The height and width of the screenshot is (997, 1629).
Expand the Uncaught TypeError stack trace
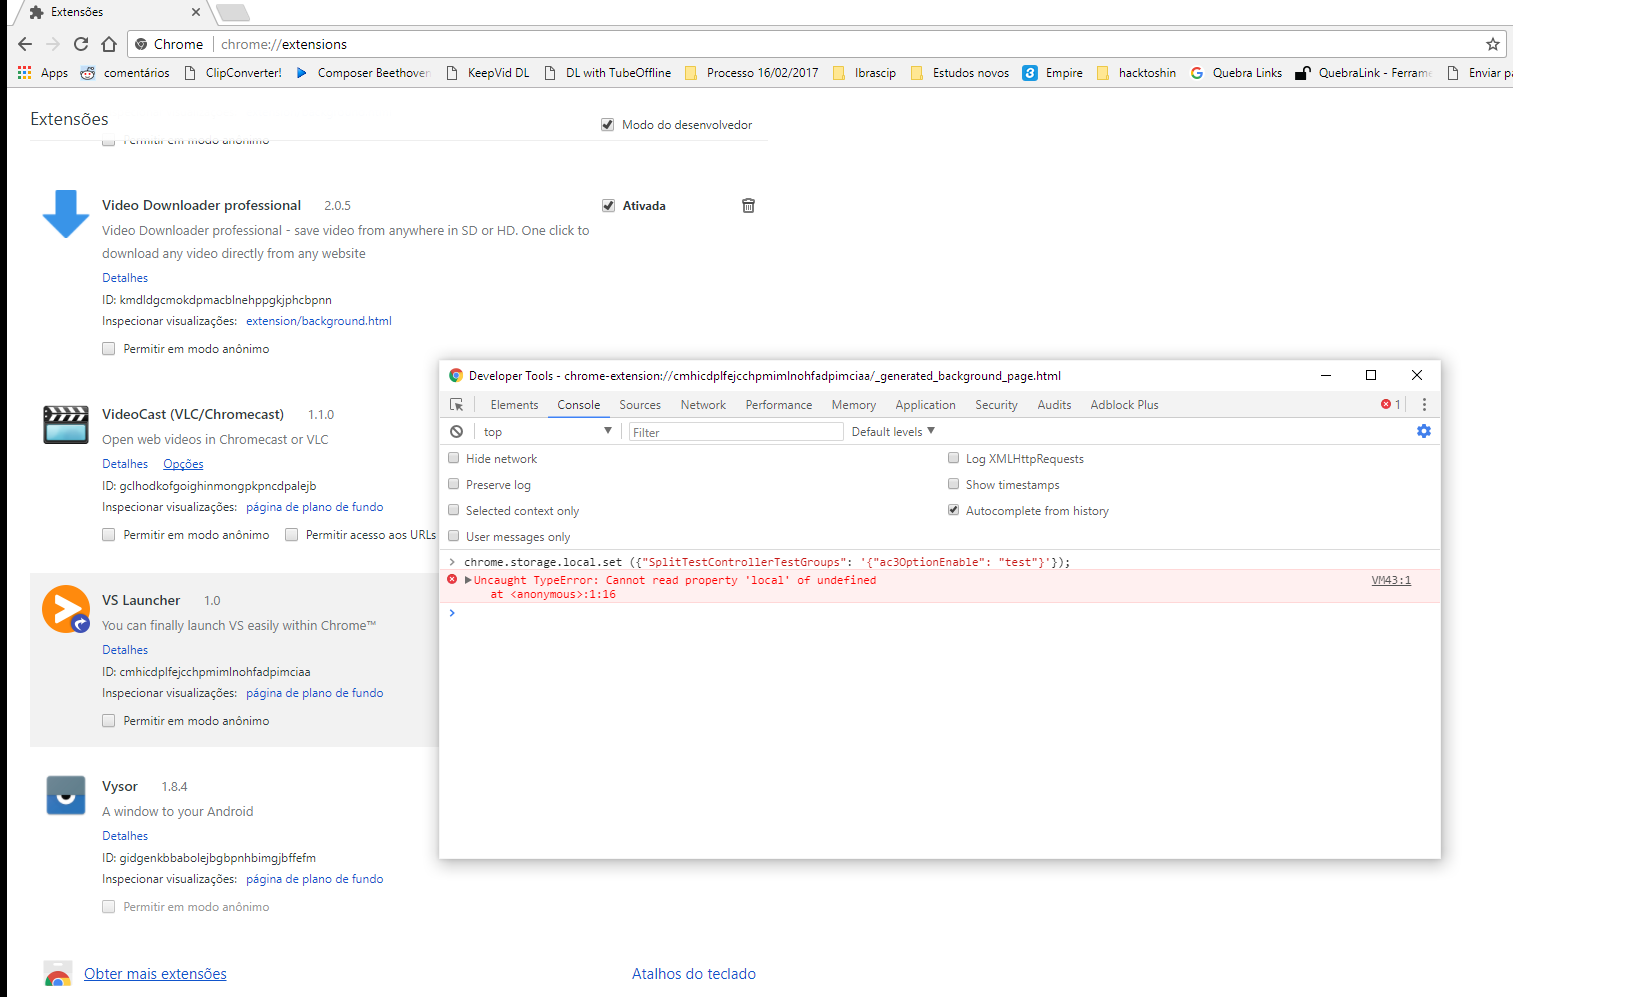[x=468, y=580]
